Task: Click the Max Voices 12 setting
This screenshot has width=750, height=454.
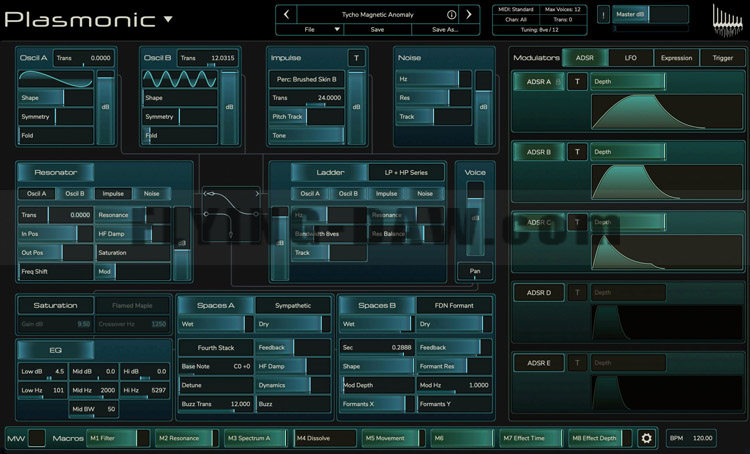Action: pos(562,10)
